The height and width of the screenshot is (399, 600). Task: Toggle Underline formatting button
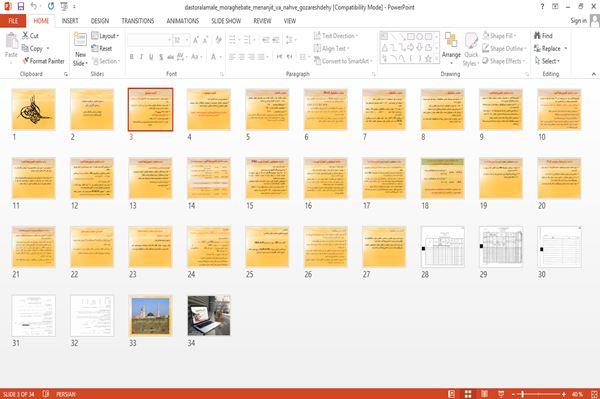[x=151, y=57]
